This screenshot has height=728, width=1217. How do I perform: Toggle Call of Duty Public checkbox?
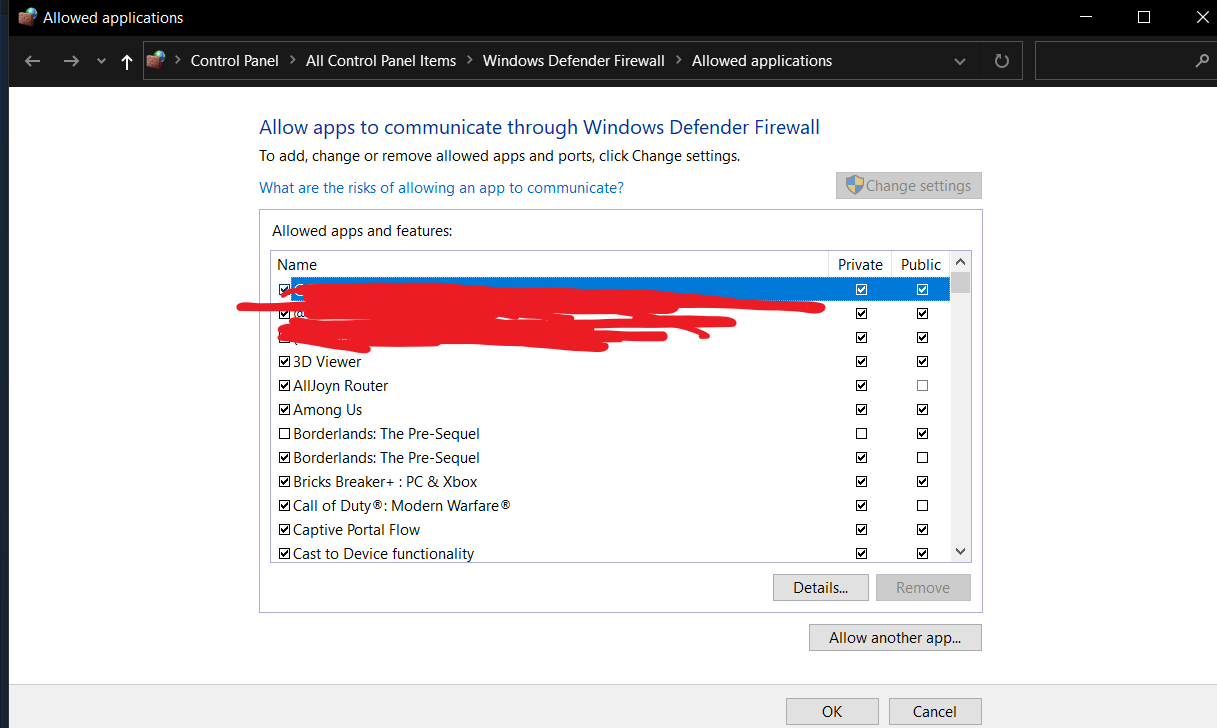click(922, 506)
